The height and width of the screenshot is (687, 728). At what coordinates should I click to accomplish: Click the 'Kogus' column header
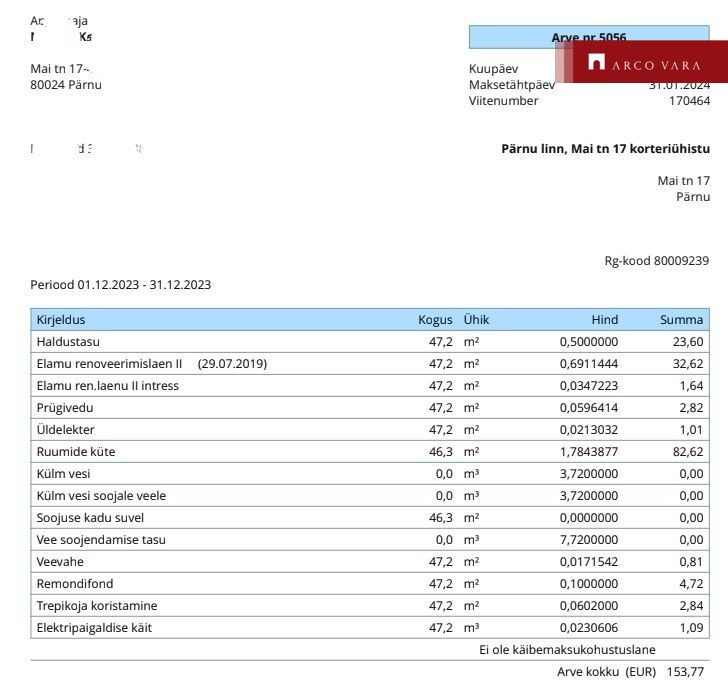435,320
